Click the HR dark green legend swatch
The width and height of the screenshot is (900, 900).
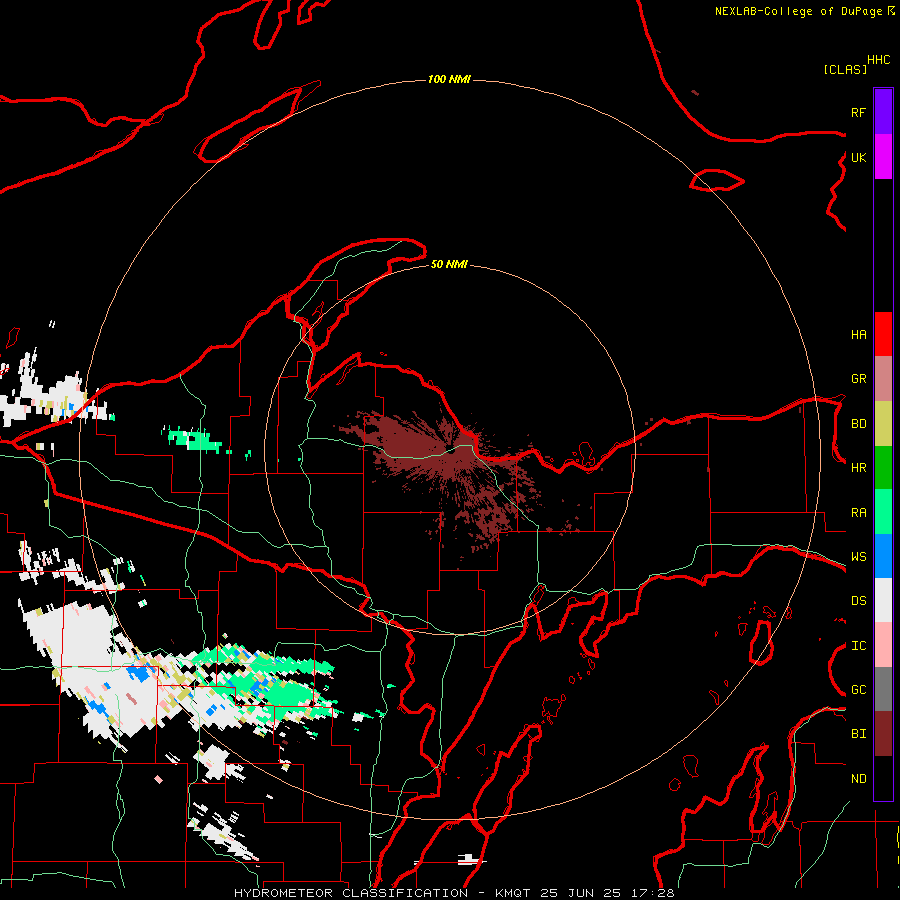click(x=883, y=467)
